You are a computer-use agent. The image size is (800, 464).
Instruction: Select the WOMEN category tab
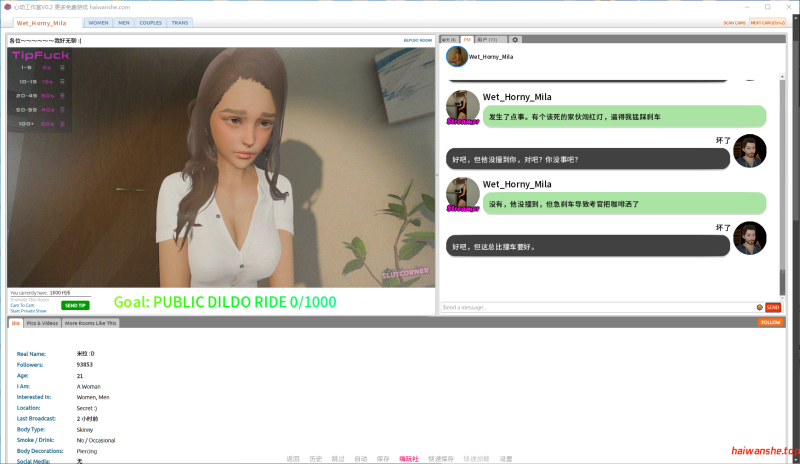point(98,23)
